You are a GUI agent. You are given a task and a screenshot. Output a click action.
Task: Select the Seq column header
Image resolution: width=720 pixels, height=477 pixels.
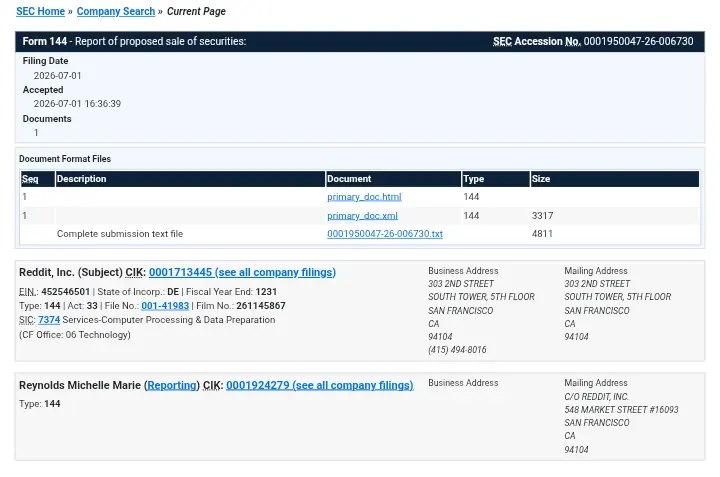tap(37, 179)
